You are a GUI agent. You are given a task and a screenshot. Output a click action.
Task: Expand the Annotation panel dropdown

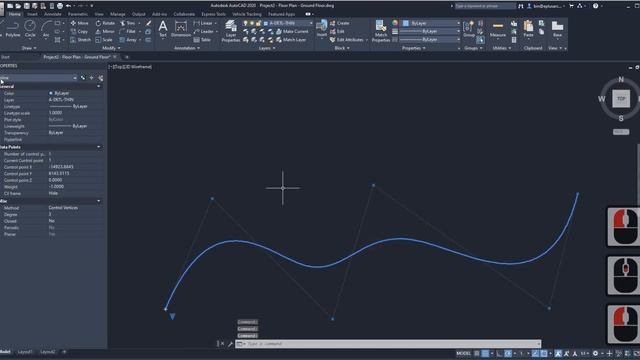187,48
